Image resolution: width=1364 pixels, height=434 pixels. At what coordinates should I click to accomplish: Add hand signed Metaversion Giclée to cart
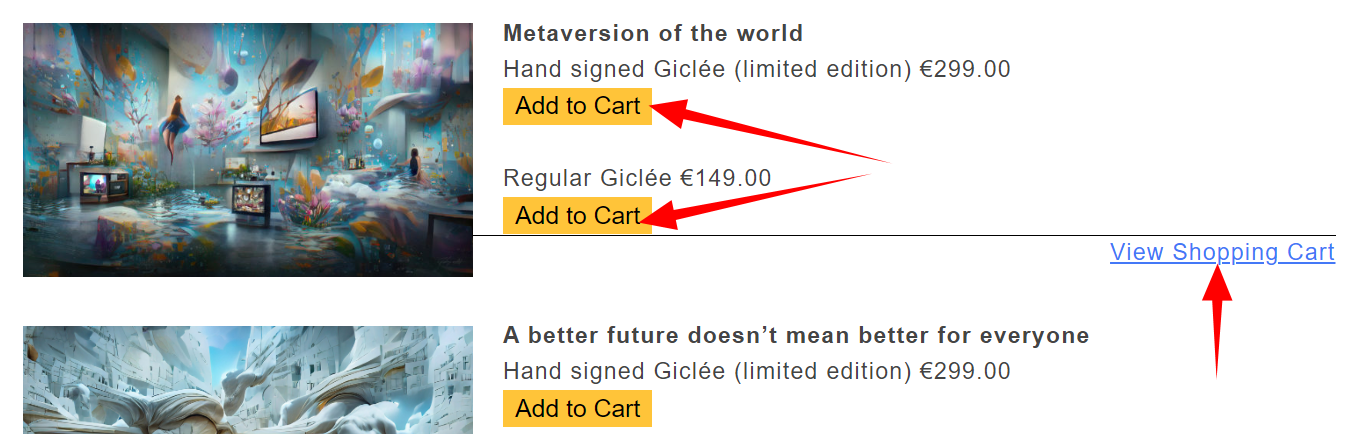point(577,106)
